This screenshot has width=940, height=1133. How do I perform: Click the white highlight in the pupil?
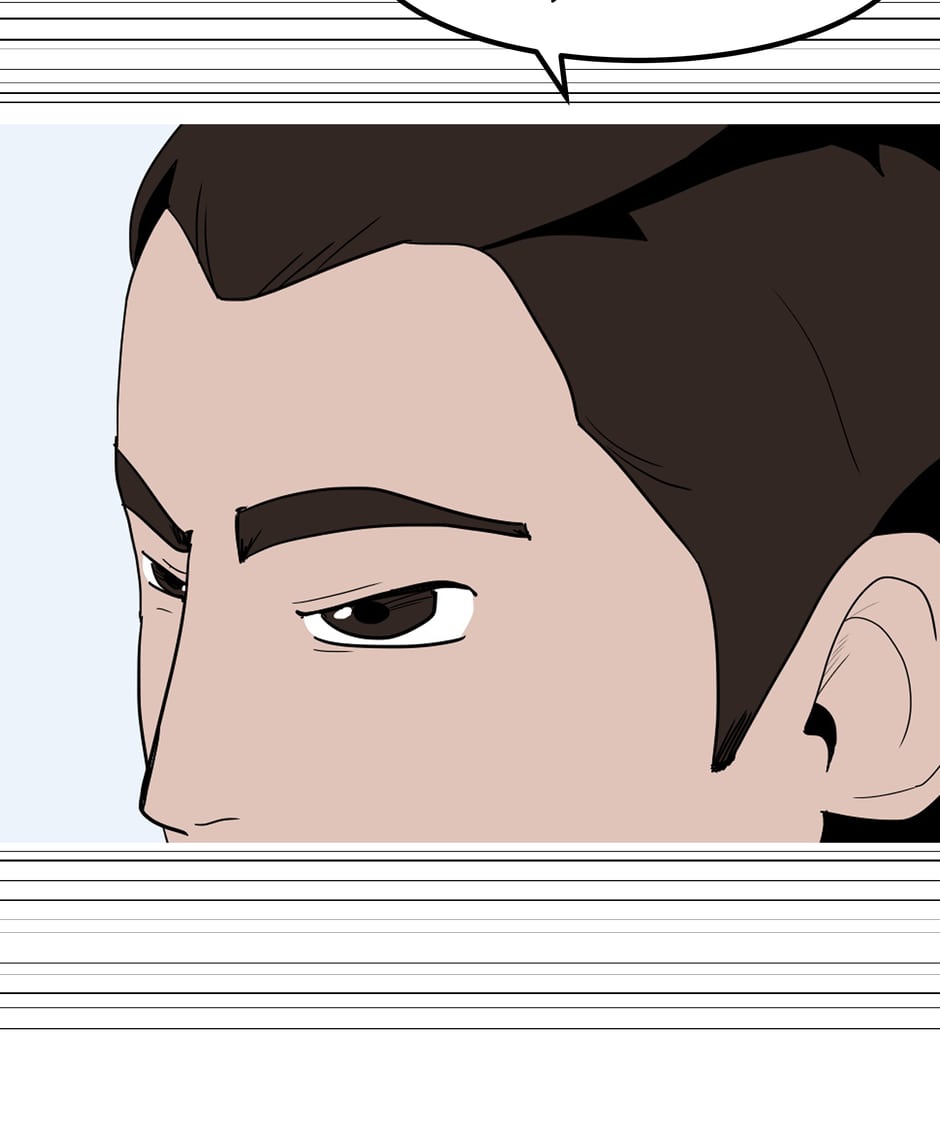tap(341, 611)
